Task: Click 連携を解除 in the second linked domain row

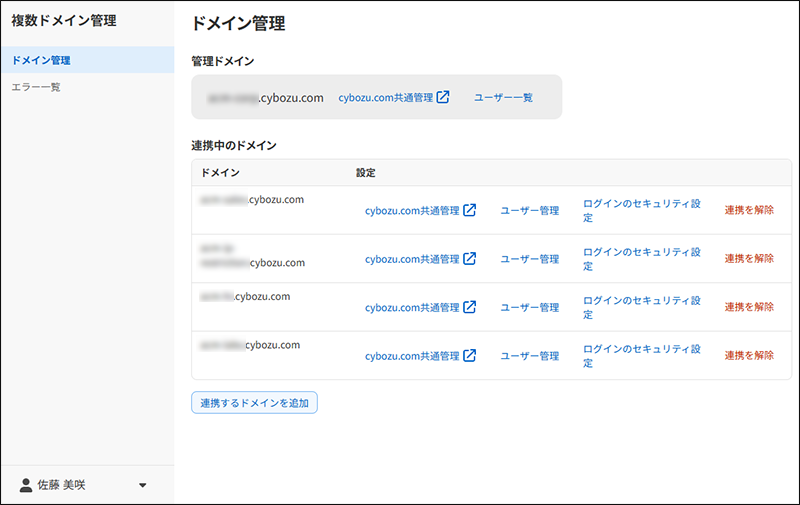Action: coord(749,259)
